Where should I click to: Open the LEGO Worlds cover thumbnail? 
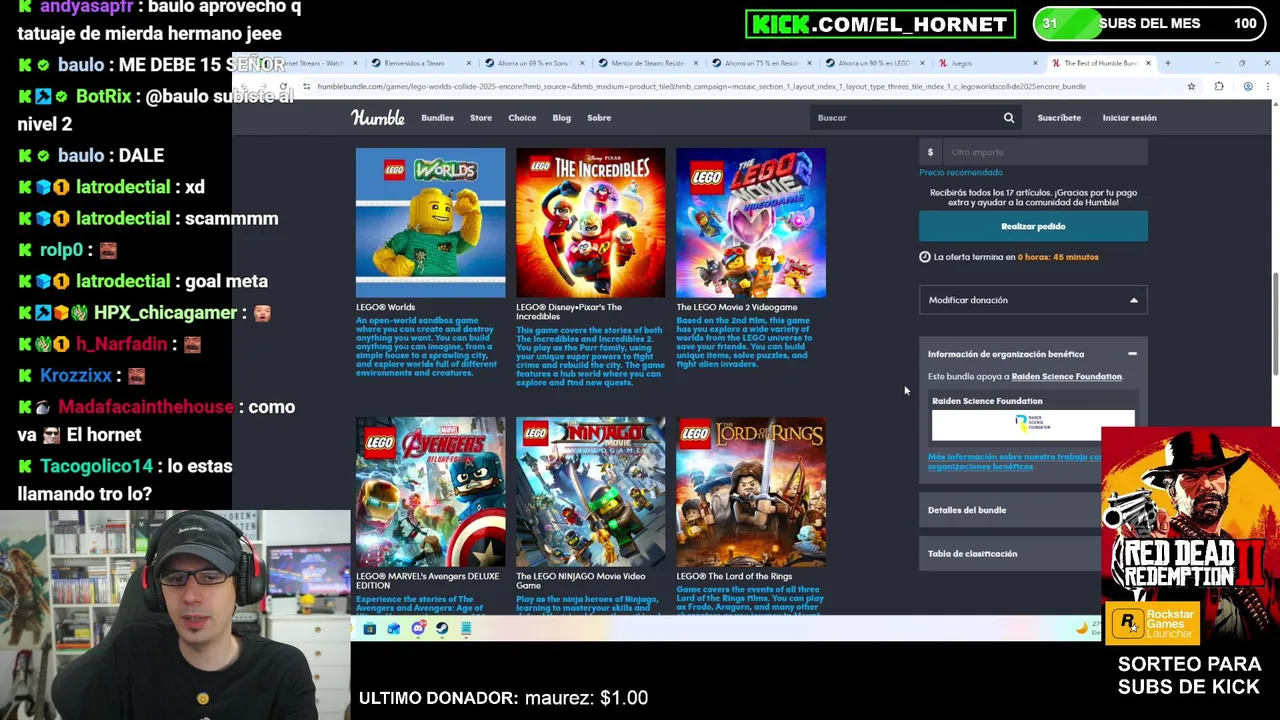click(430, 222)
